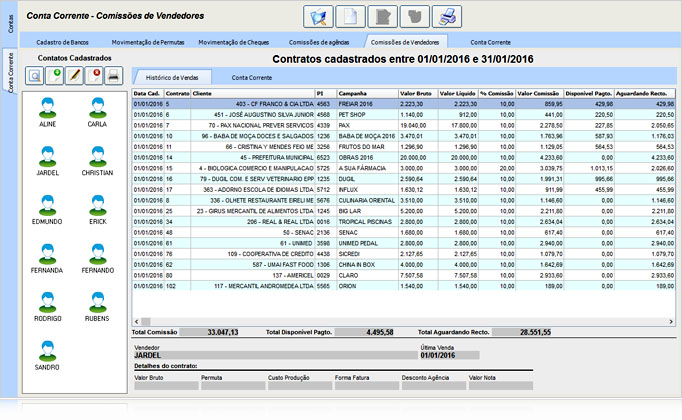Print contacts list with small printer icon
This screenshot has width=682, height=420.
tap(114, 76)
